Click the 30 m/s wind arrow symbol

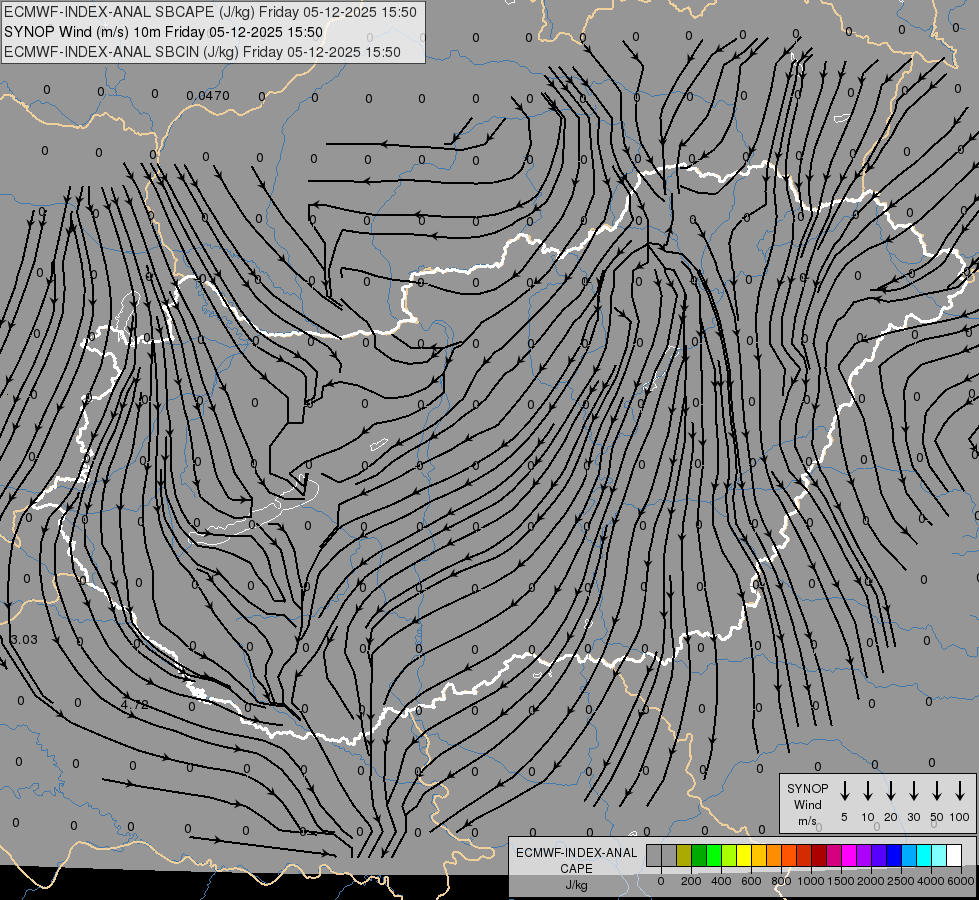[913, 790]
